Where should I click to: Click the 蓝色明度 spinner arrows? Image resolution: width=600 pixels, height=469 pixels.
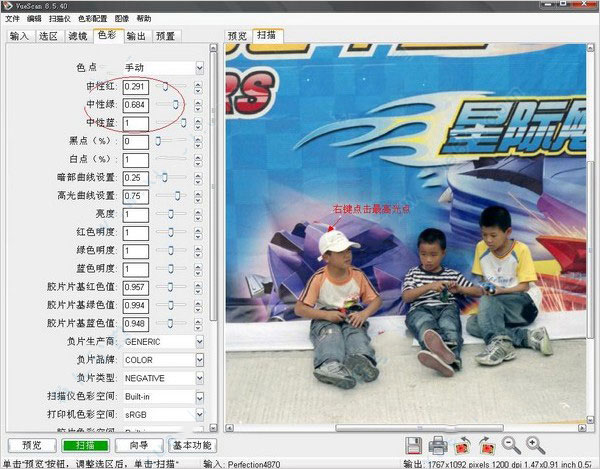pyautogui.click(x=198, y=270)
